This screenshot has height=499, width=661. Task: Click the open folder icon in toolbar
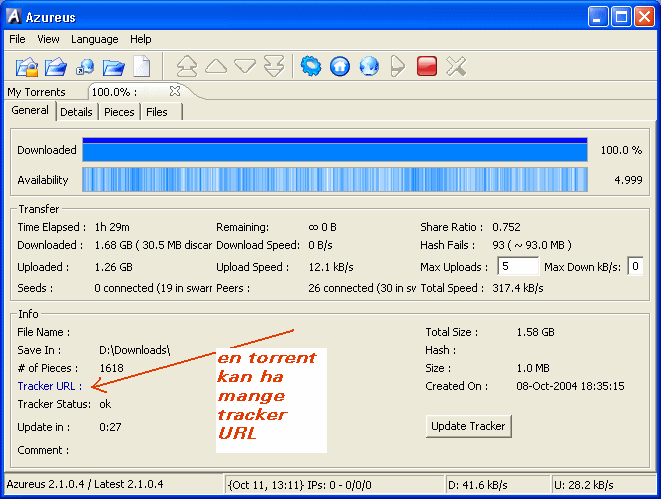[113, 67]
